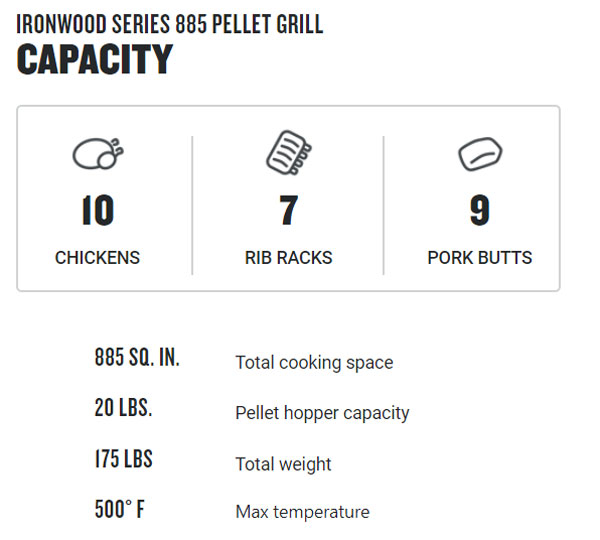Click the number 9 above Pork Butts
The image size is (600, 540).
[x=480, y=211]
